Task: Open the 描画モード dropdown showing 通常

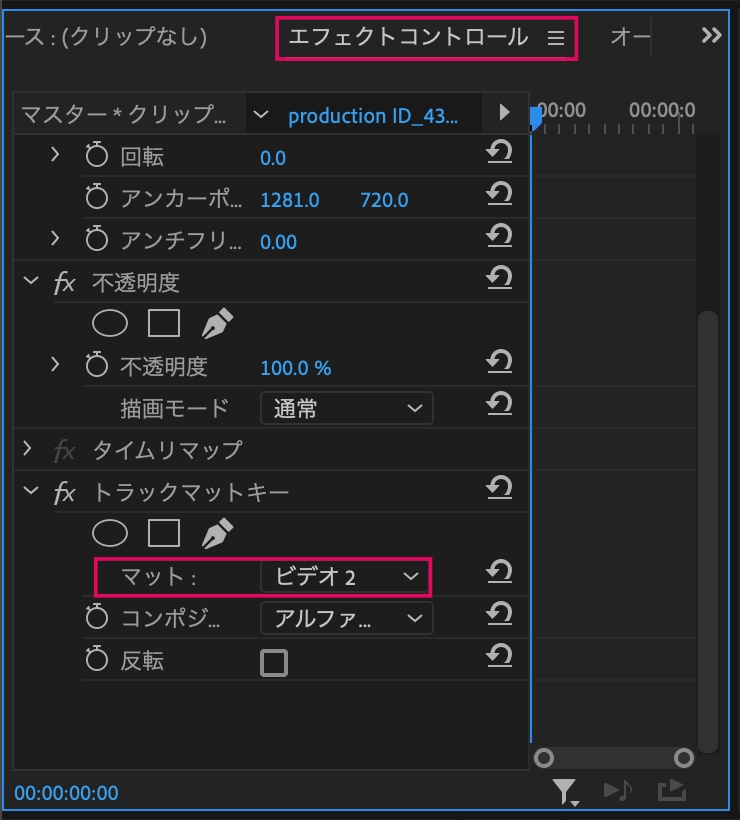Action: [x=347, y=408]
